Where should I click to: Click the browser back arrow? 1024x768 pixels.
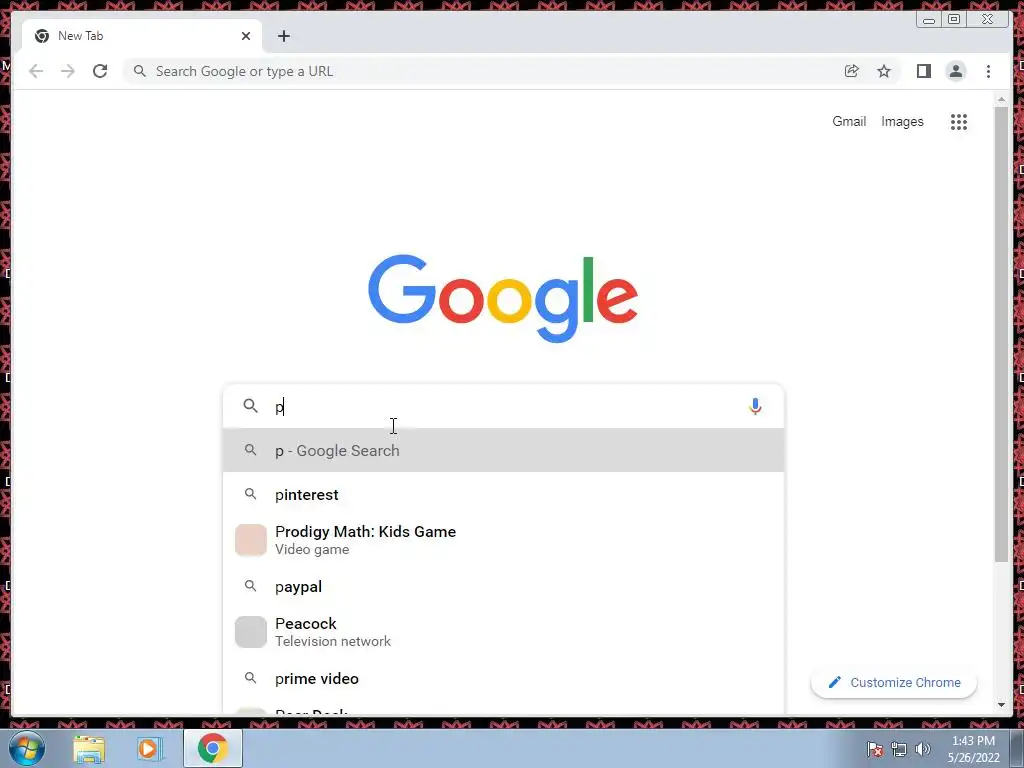point(36,71)
